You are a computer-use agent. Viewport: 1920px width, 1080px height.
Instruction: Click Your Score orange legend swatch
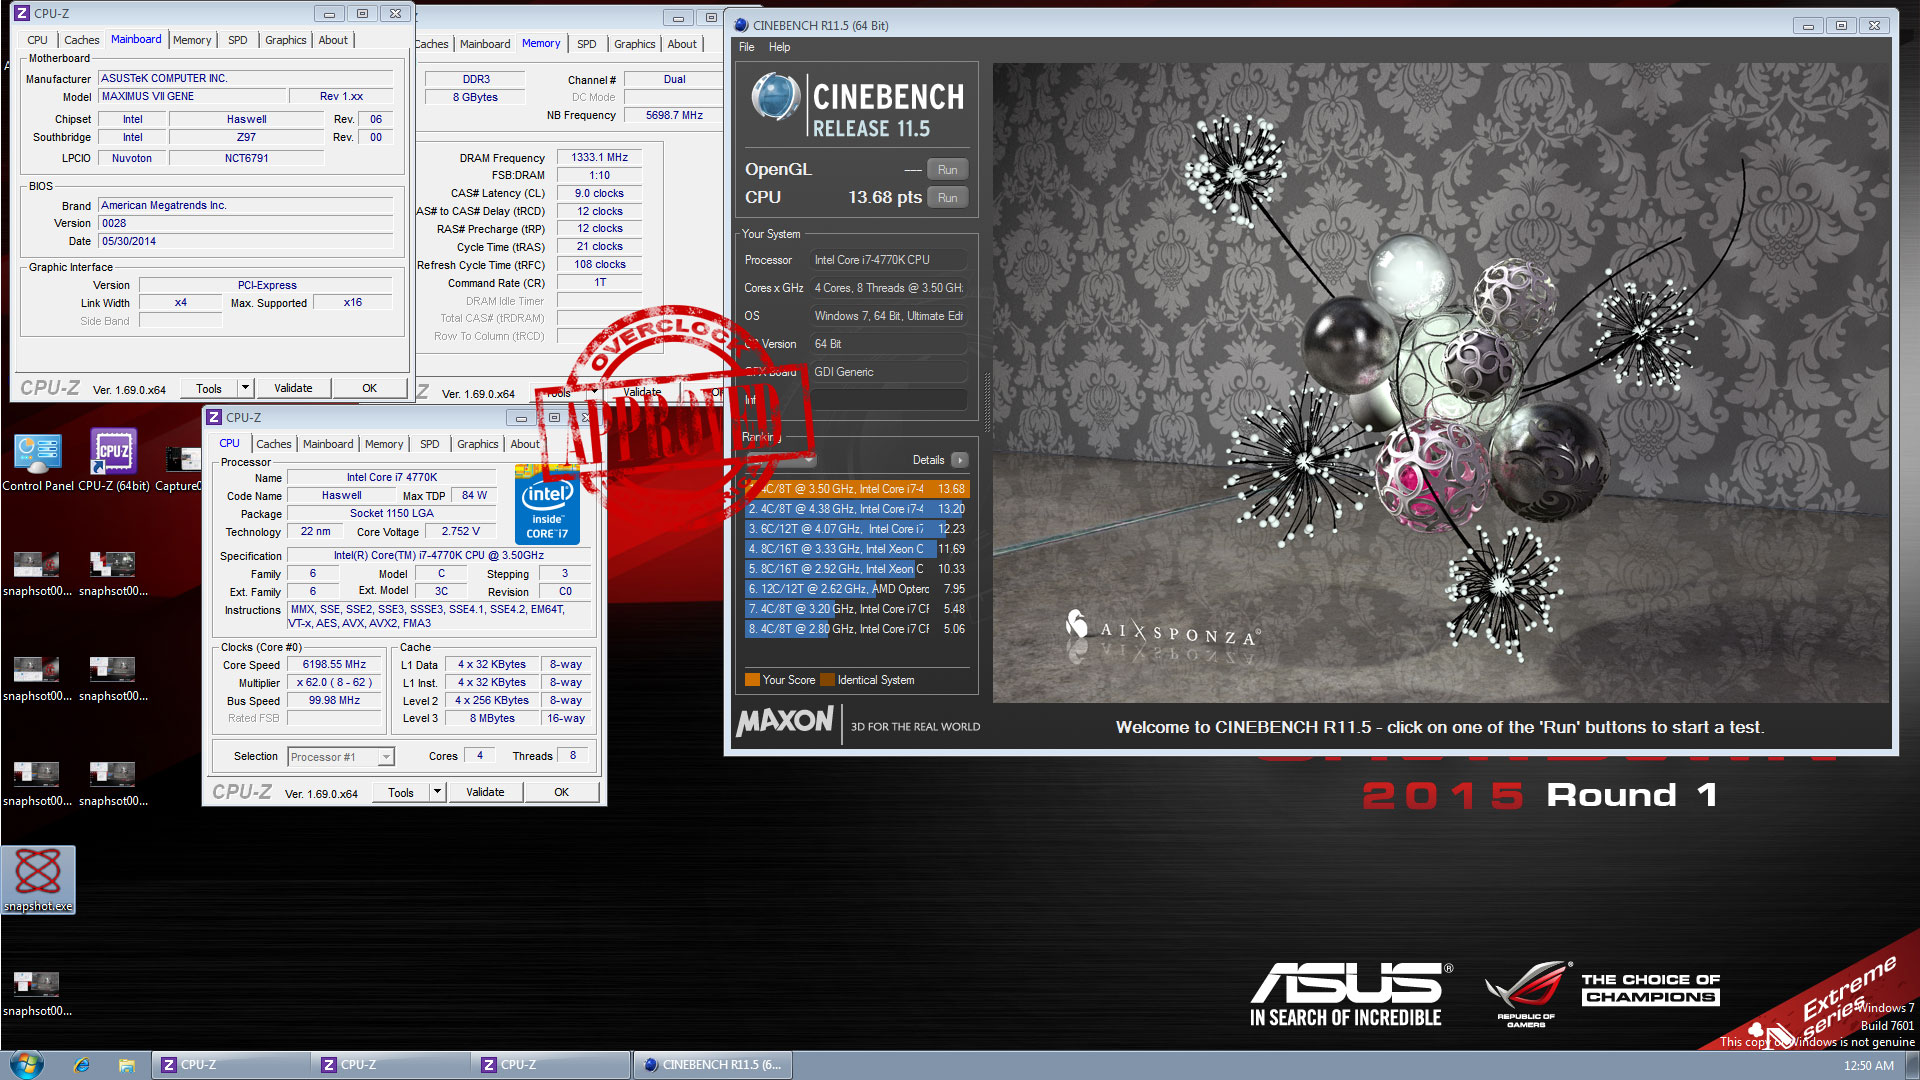pyautogui.click(x=752, y=680)
